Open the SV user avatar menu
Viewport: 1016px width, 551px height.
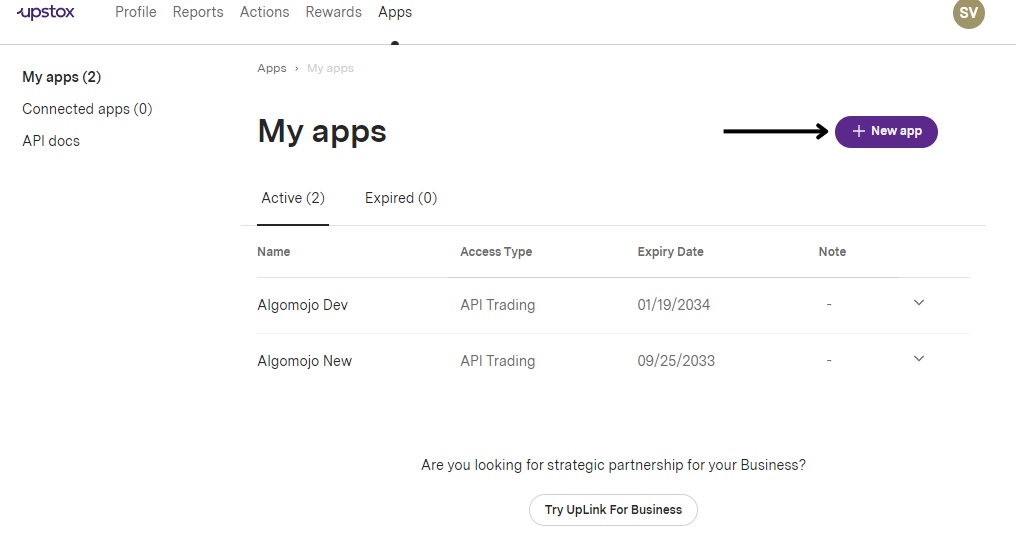(x=968, y=13)
